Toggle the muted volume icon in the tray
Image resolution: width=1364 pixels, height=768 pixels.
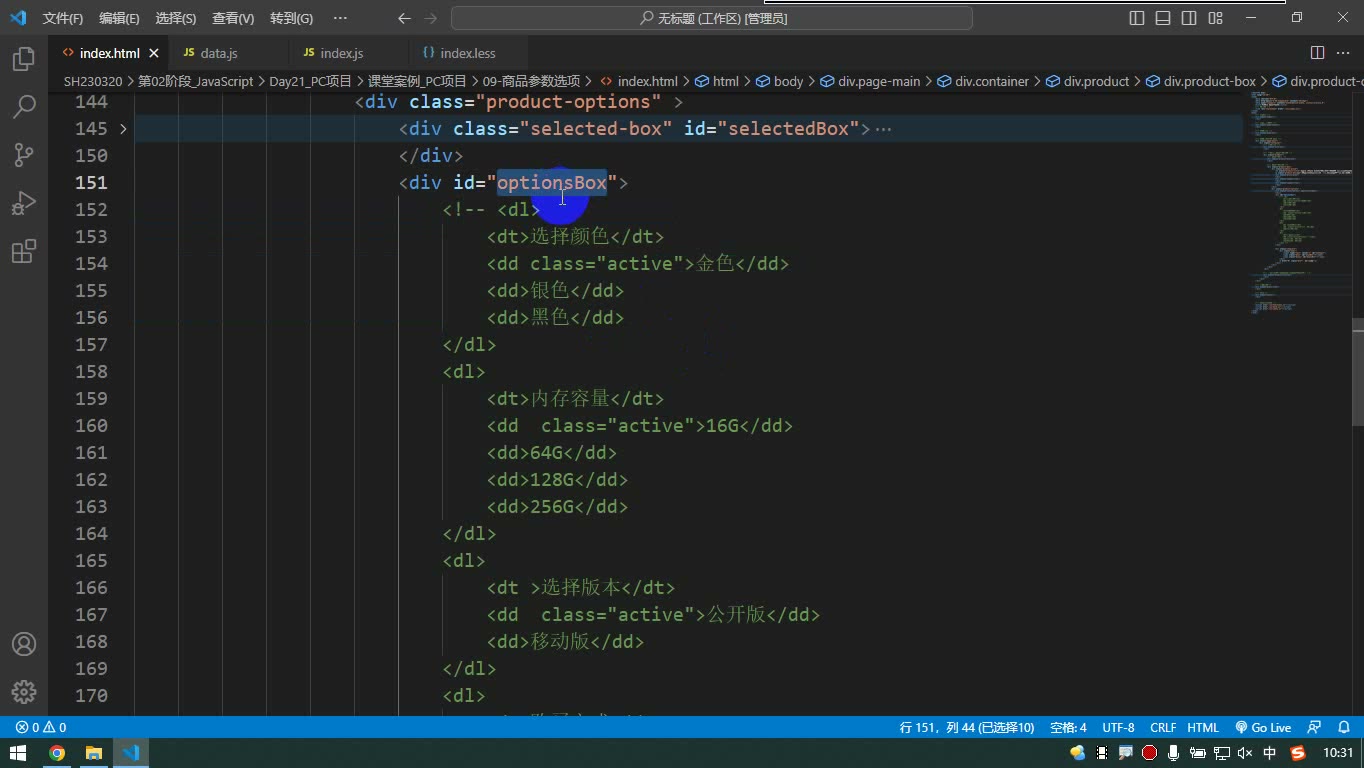click(x=1245, y=753)
